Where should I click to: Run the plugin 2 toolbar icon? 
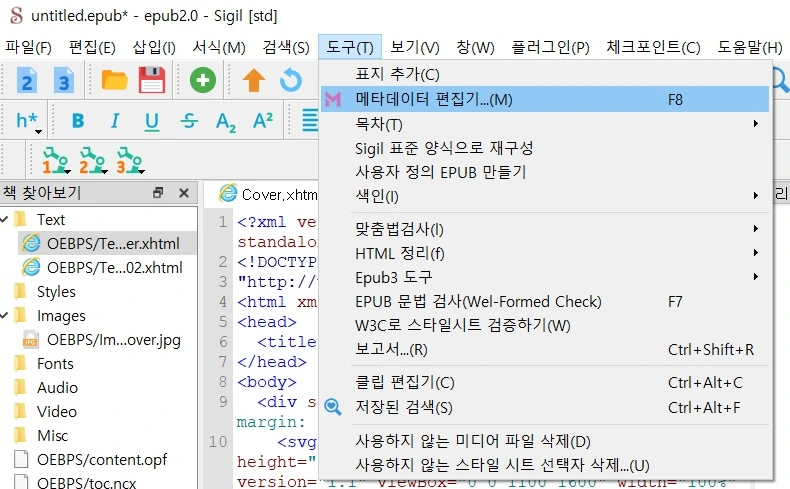93,160
